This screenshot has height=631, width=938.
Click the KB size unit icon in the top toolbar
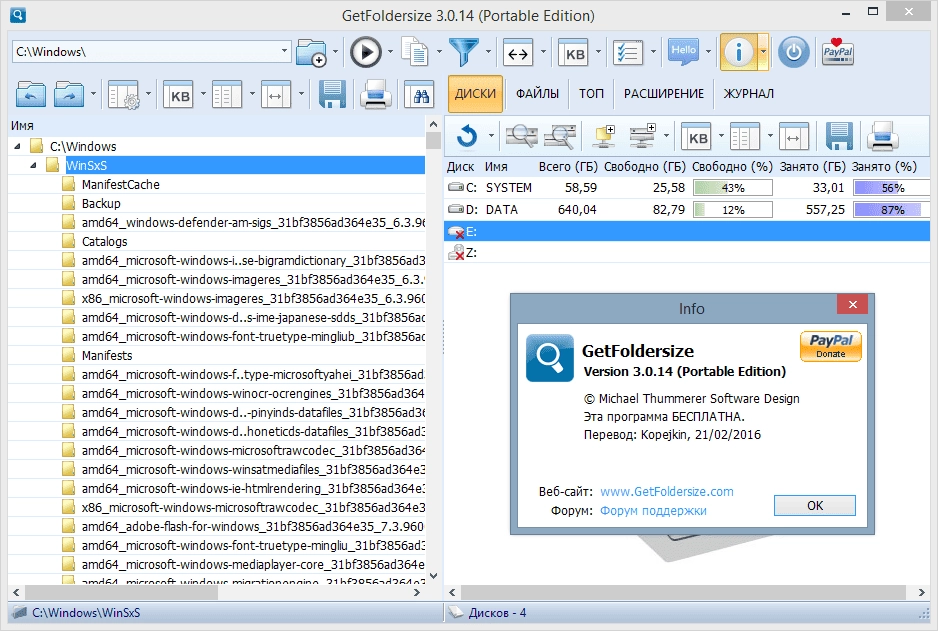click(573, 53)
